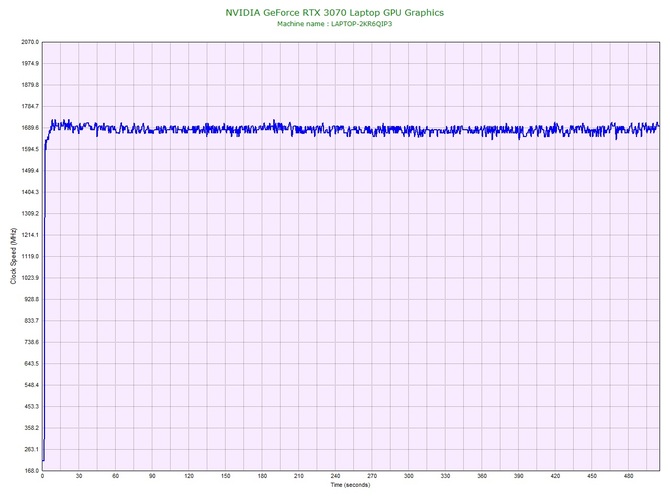Click the 1594.5 y-axis value

coord(30,149)
